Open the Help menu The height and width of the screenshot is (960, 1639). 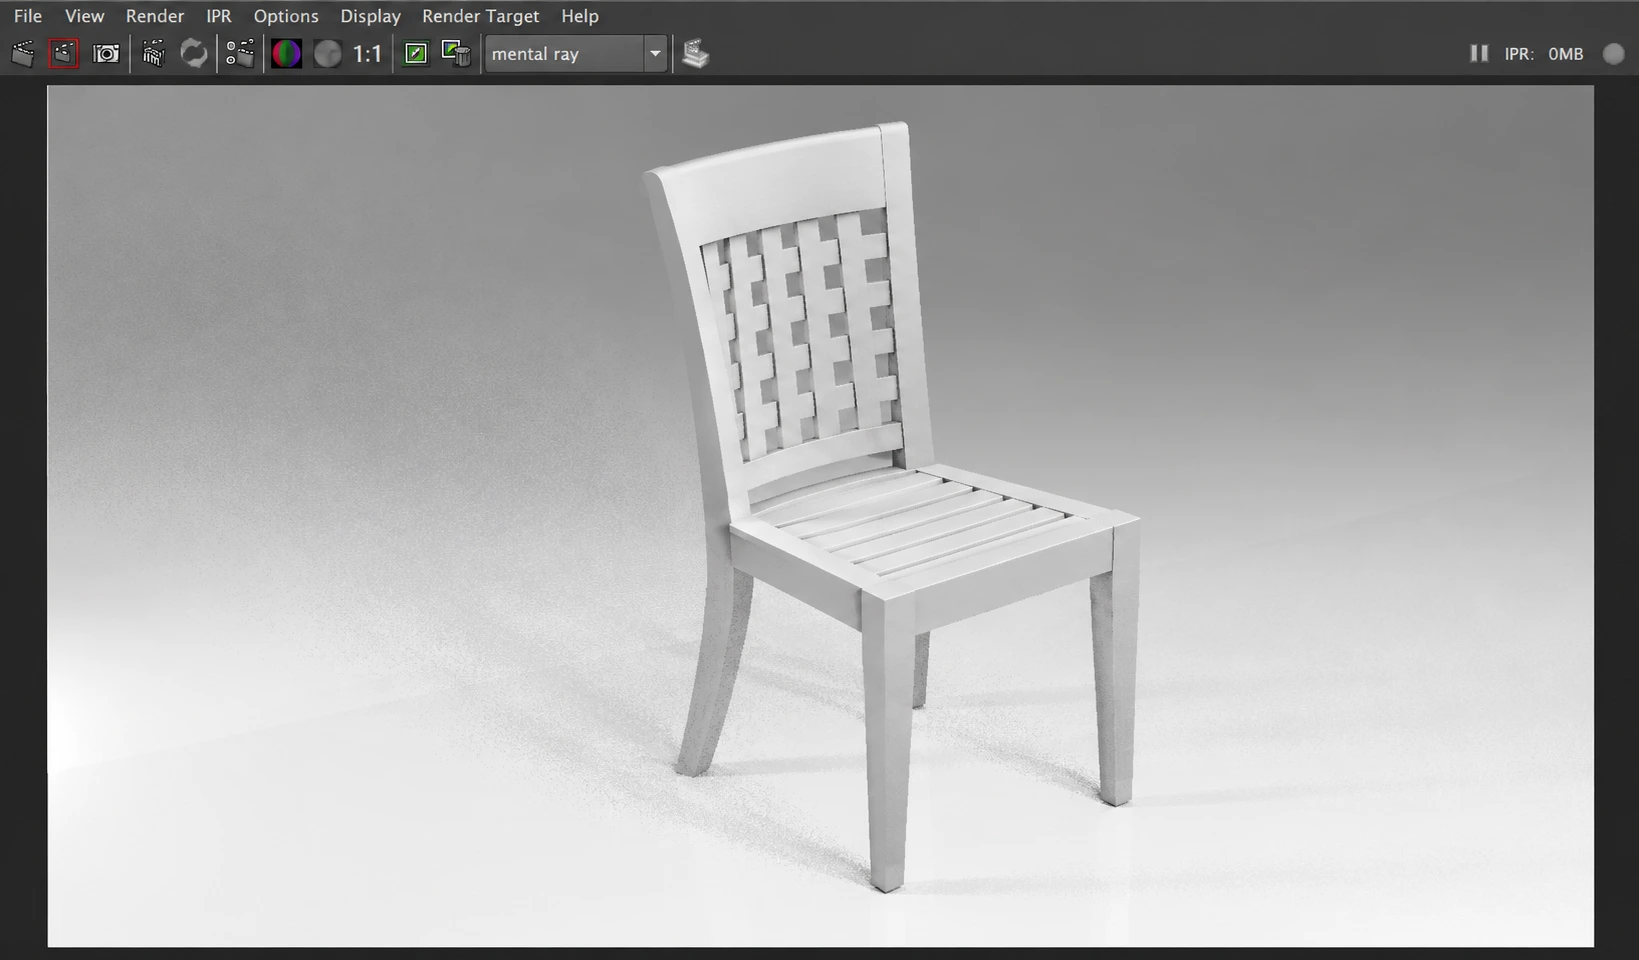coord(580,16)
